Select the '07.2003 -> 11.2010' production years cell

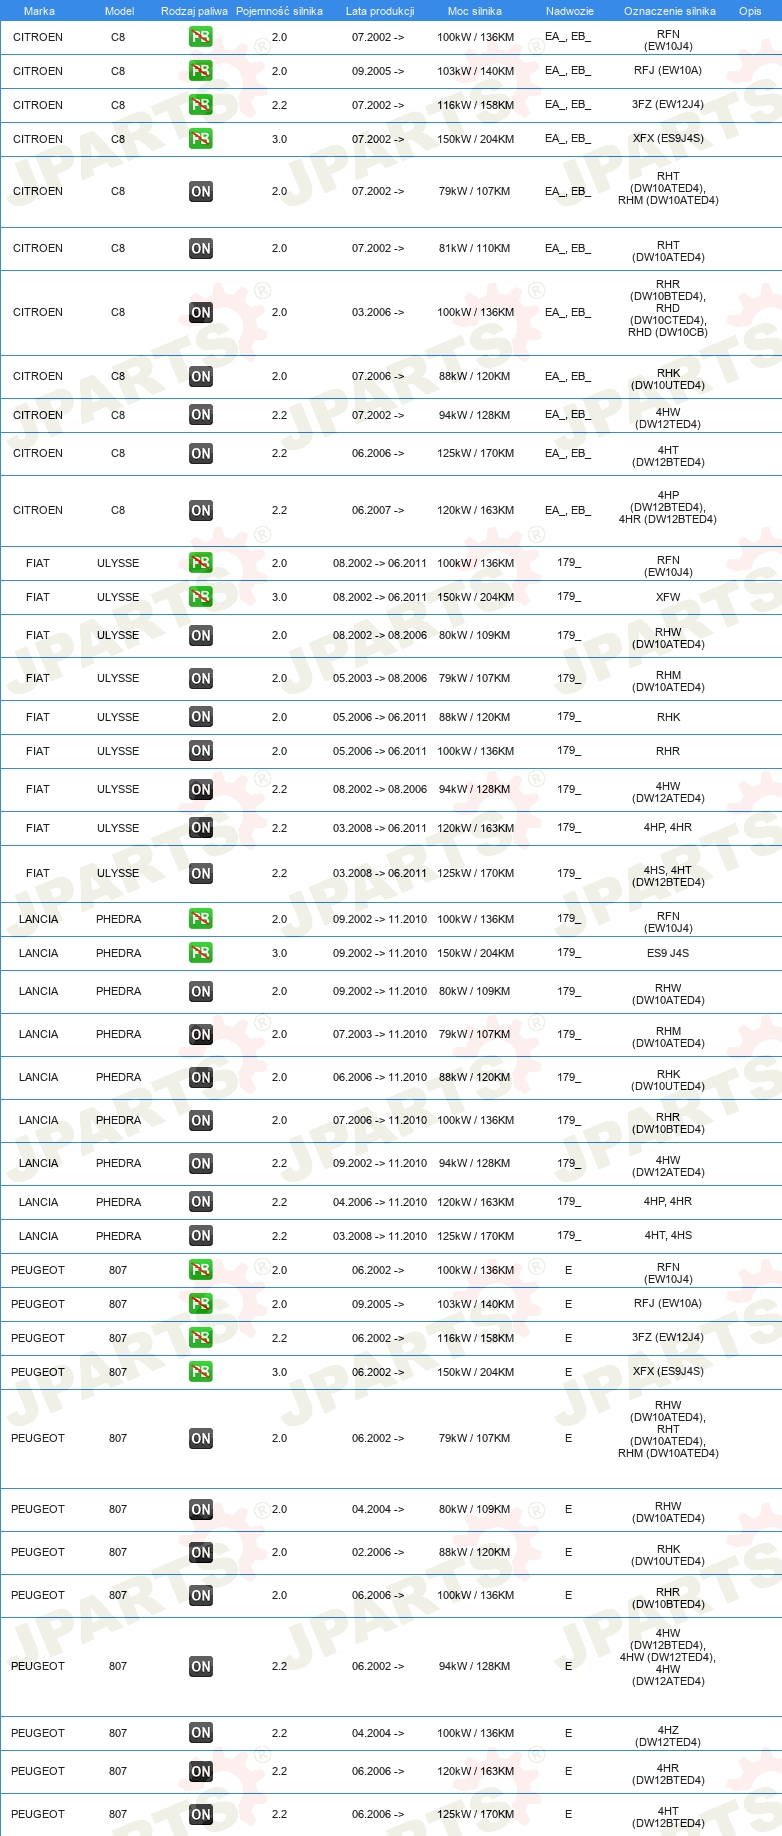[380, 1035]
